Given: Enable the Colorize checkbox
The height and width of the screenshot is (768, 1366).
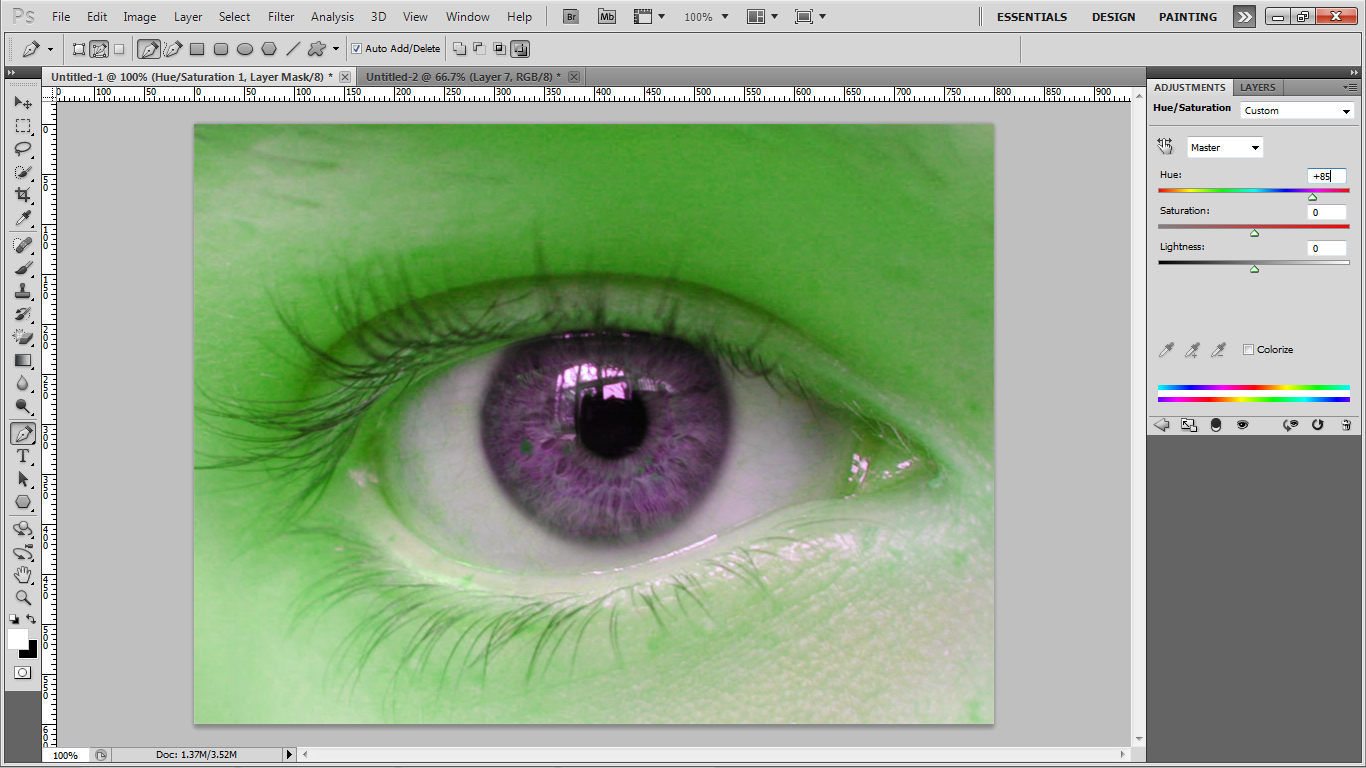Looking at the screenshot, I should 1248,350.
